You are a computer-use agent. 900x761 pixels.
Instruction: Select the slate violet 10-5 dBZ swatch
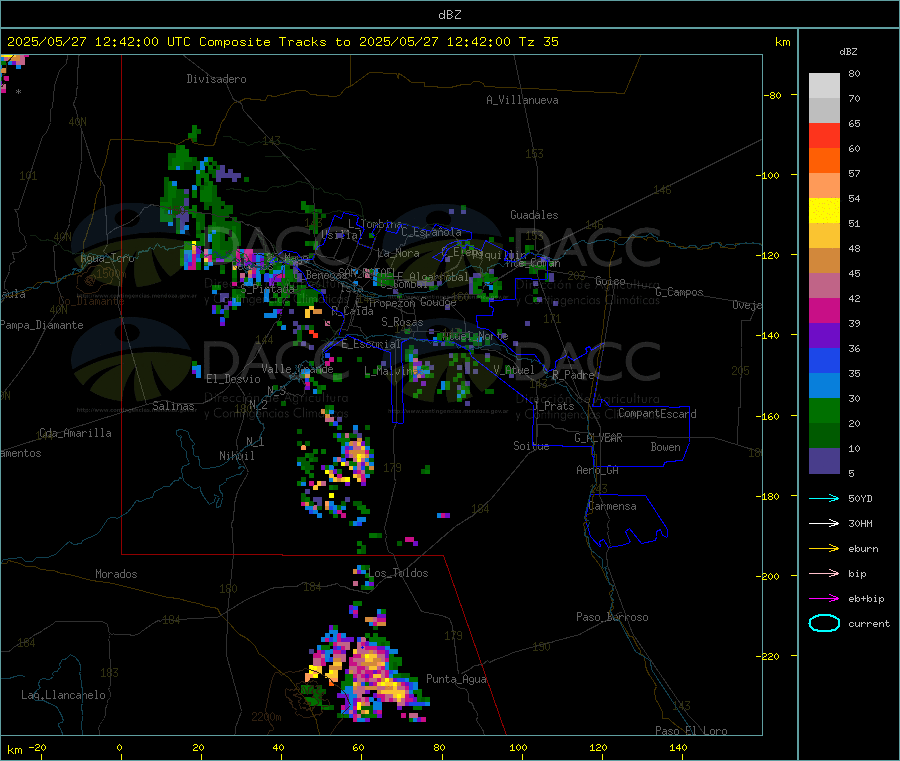pyautogui.click(x=824, y=461)
